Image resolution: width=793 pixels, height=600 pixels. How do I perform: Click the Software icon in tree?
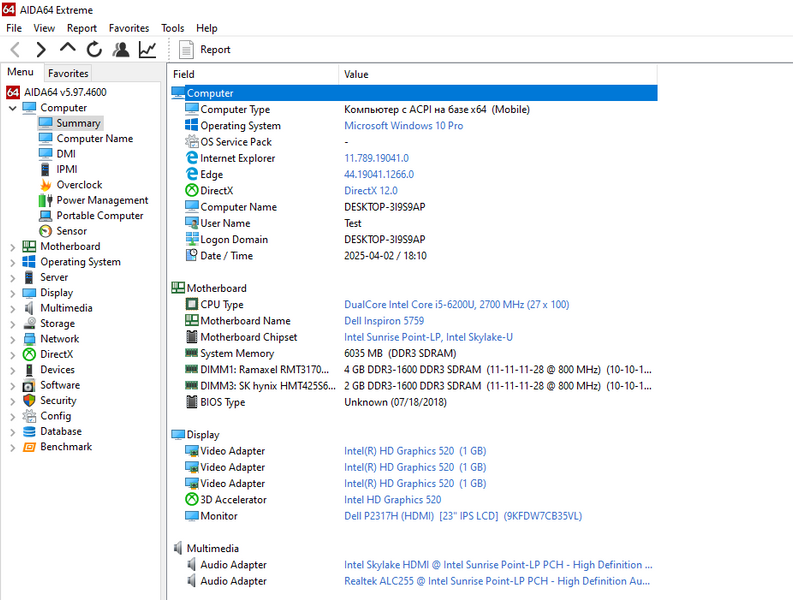click(29, 385)
